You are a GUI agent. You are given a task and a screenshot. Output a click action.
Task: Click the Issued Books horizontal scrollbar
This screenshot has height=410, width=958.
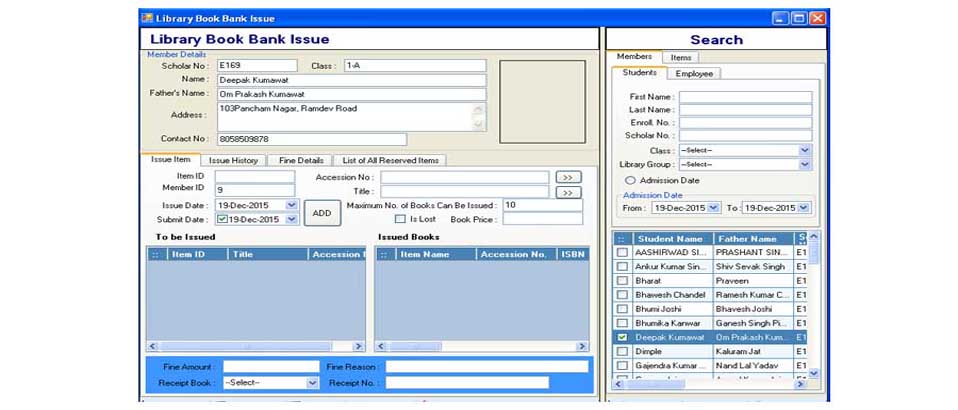point(481,346)
